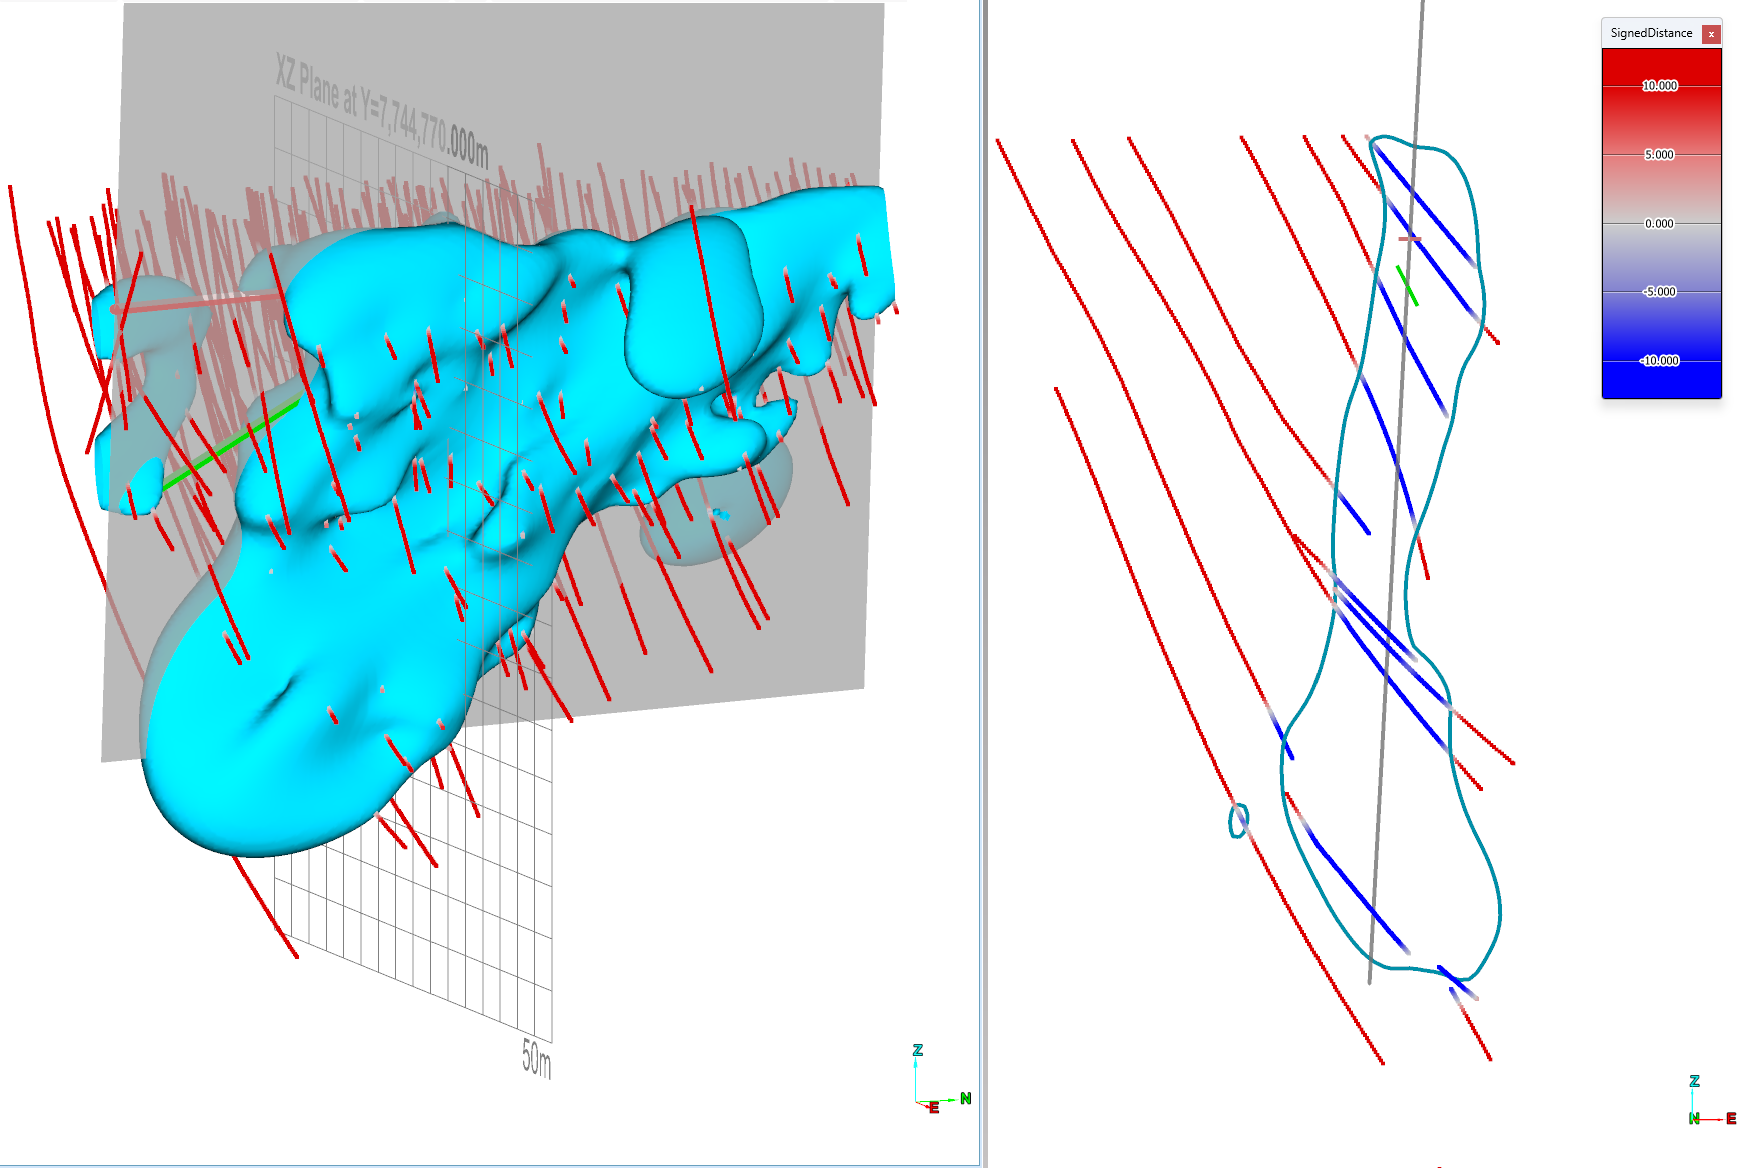The height and width of the screenshot is (1168, 1741).
Task: Select the Z axis in the right viewport triad
Action: (1694, 1081)
